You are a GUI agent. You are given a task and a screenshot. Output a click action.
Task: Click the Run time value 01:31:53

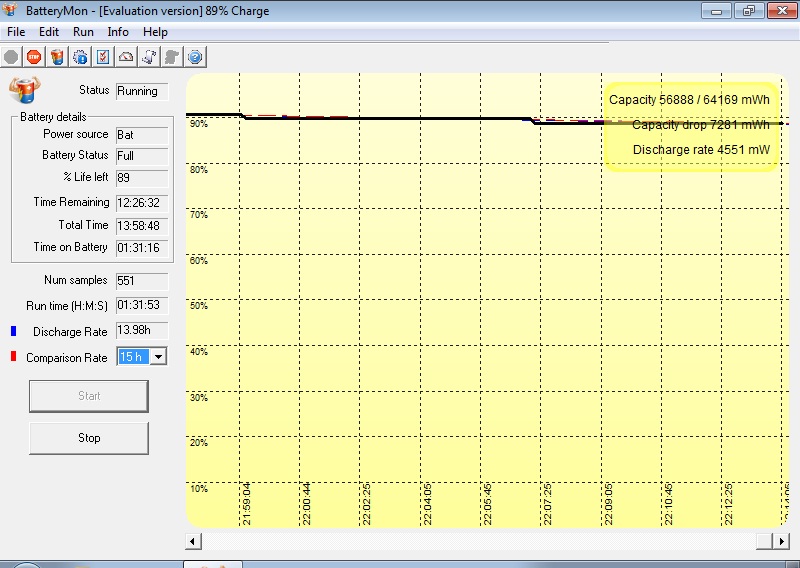142,306
